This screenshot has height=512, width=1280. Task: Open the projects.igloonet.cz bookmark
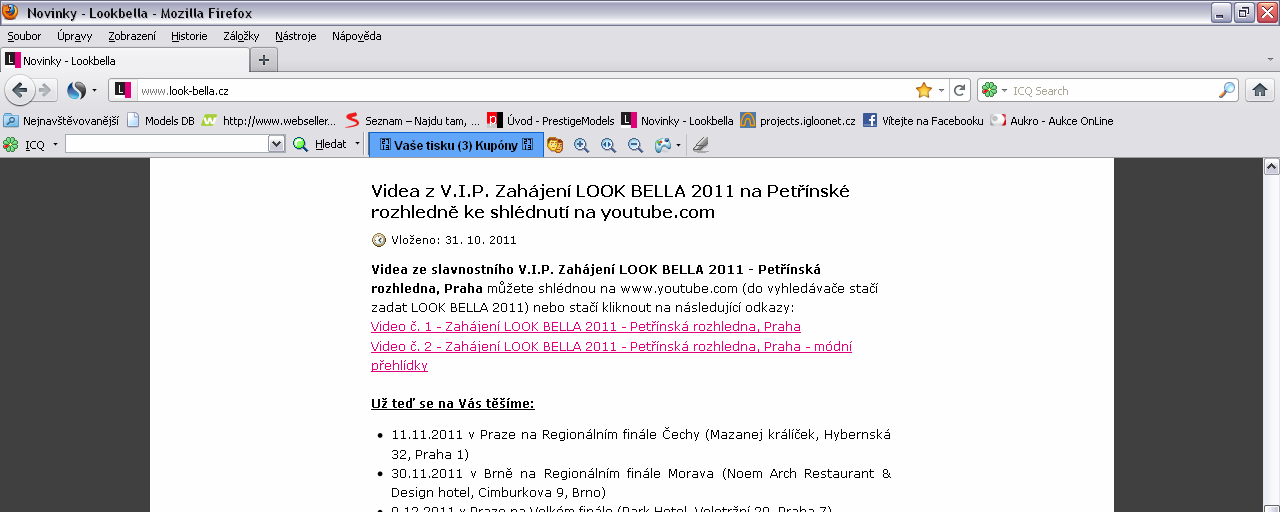coord(798,120)
